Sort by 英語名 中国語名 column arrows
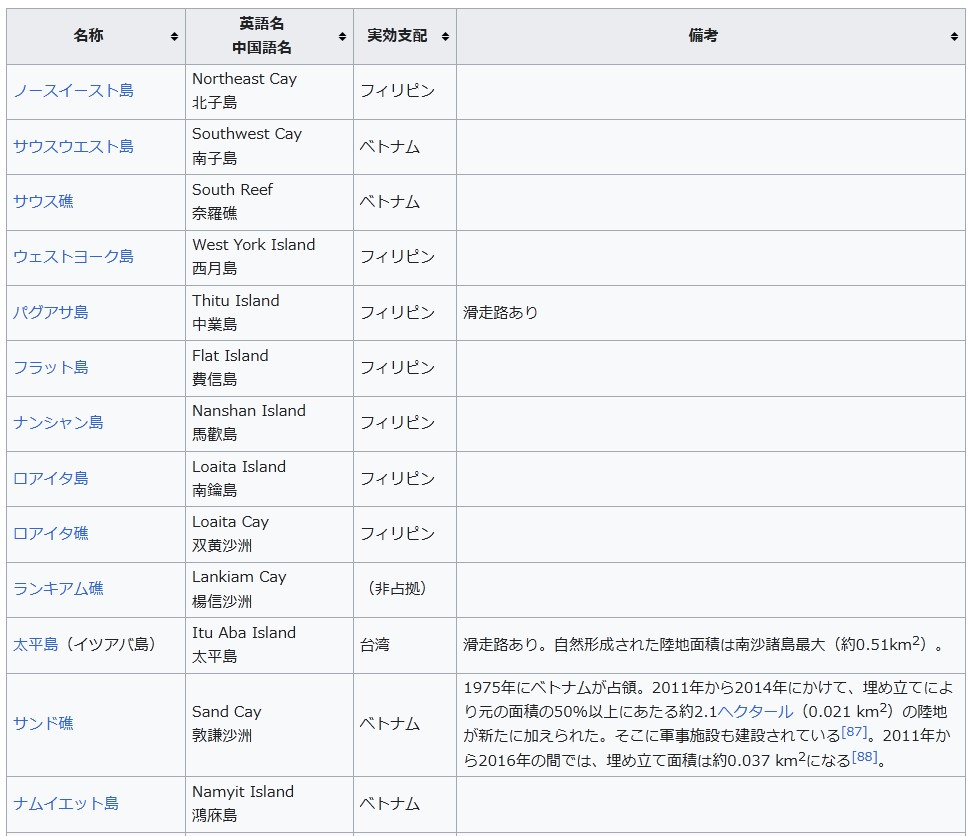This screenshot has height=836, width=973. click(x=343, y=37)
